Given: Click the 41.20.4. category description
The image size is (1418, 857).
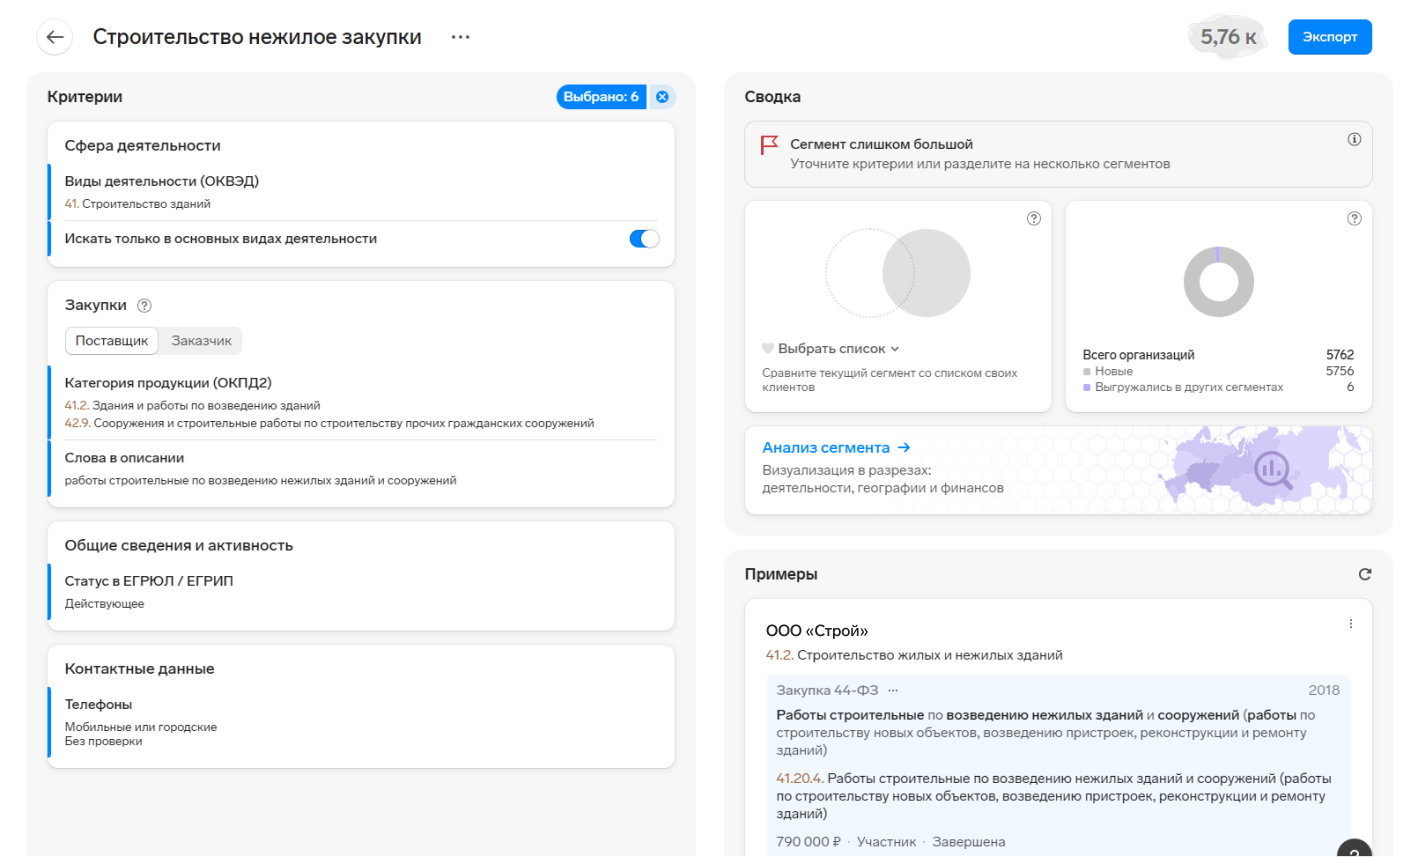Looking at the screenshot, I should click(1054, 796).
